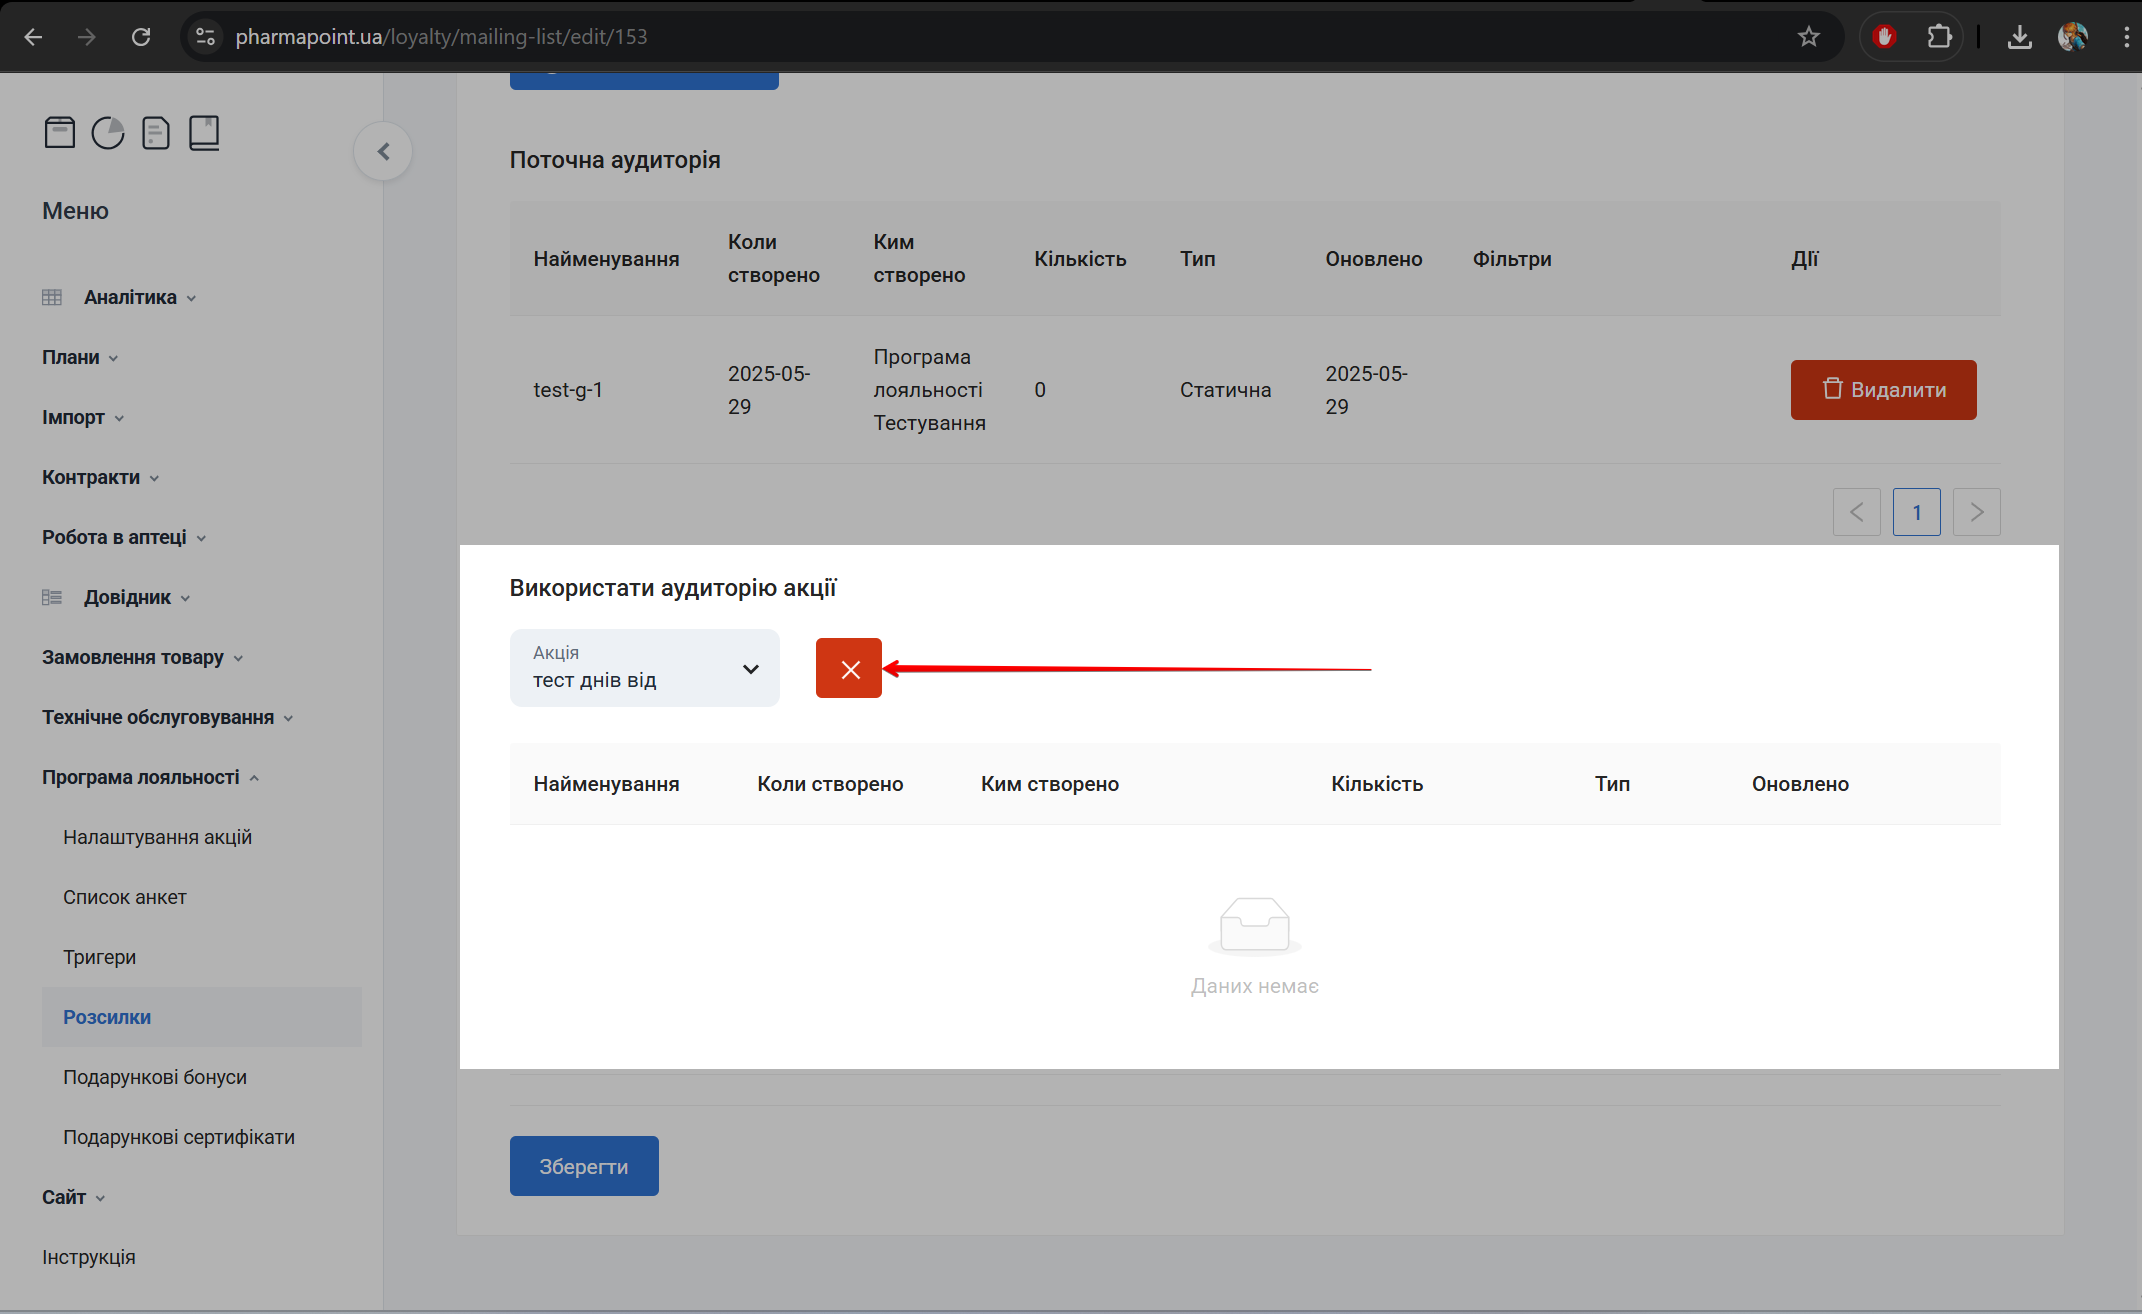Expand the Аналітика menu section
The width and height of the screenshot is (2142, 1314).
click(130, 297)
